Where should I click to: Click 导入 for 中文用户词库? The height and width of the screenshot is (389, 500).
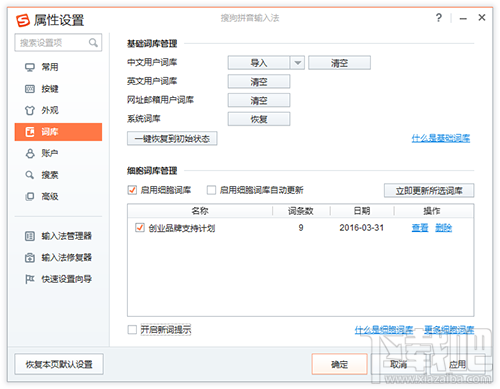[x=259, y=63]
